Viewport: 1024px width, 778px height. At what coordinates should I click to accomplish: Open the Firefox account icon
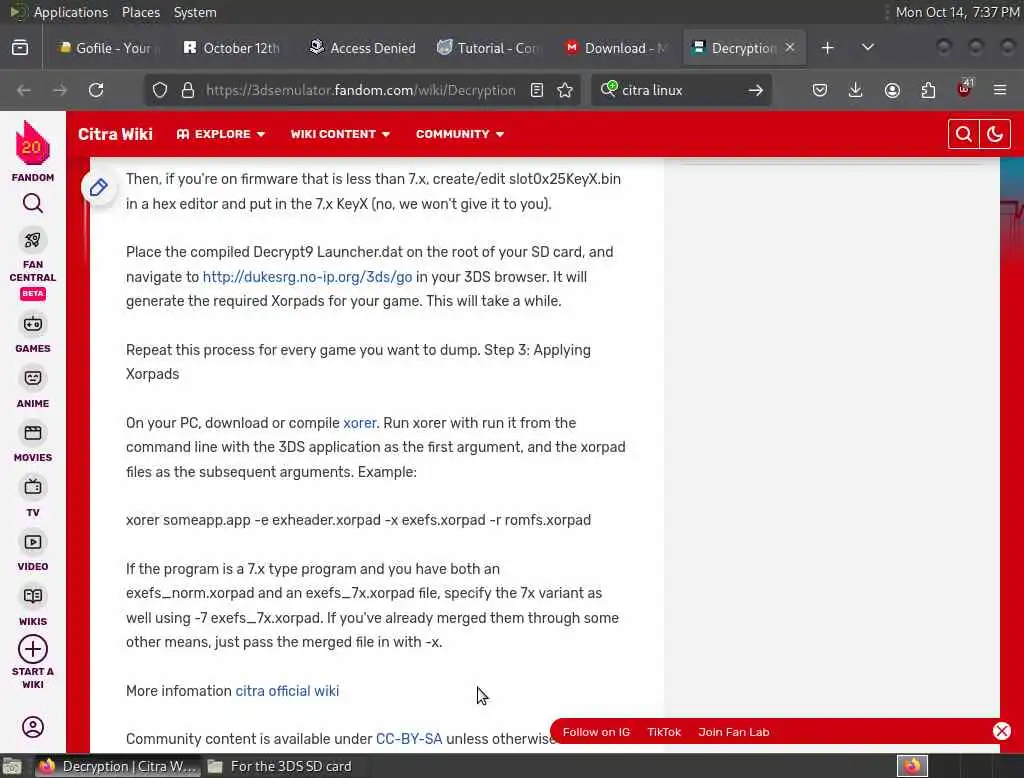(x=892, y=90)
